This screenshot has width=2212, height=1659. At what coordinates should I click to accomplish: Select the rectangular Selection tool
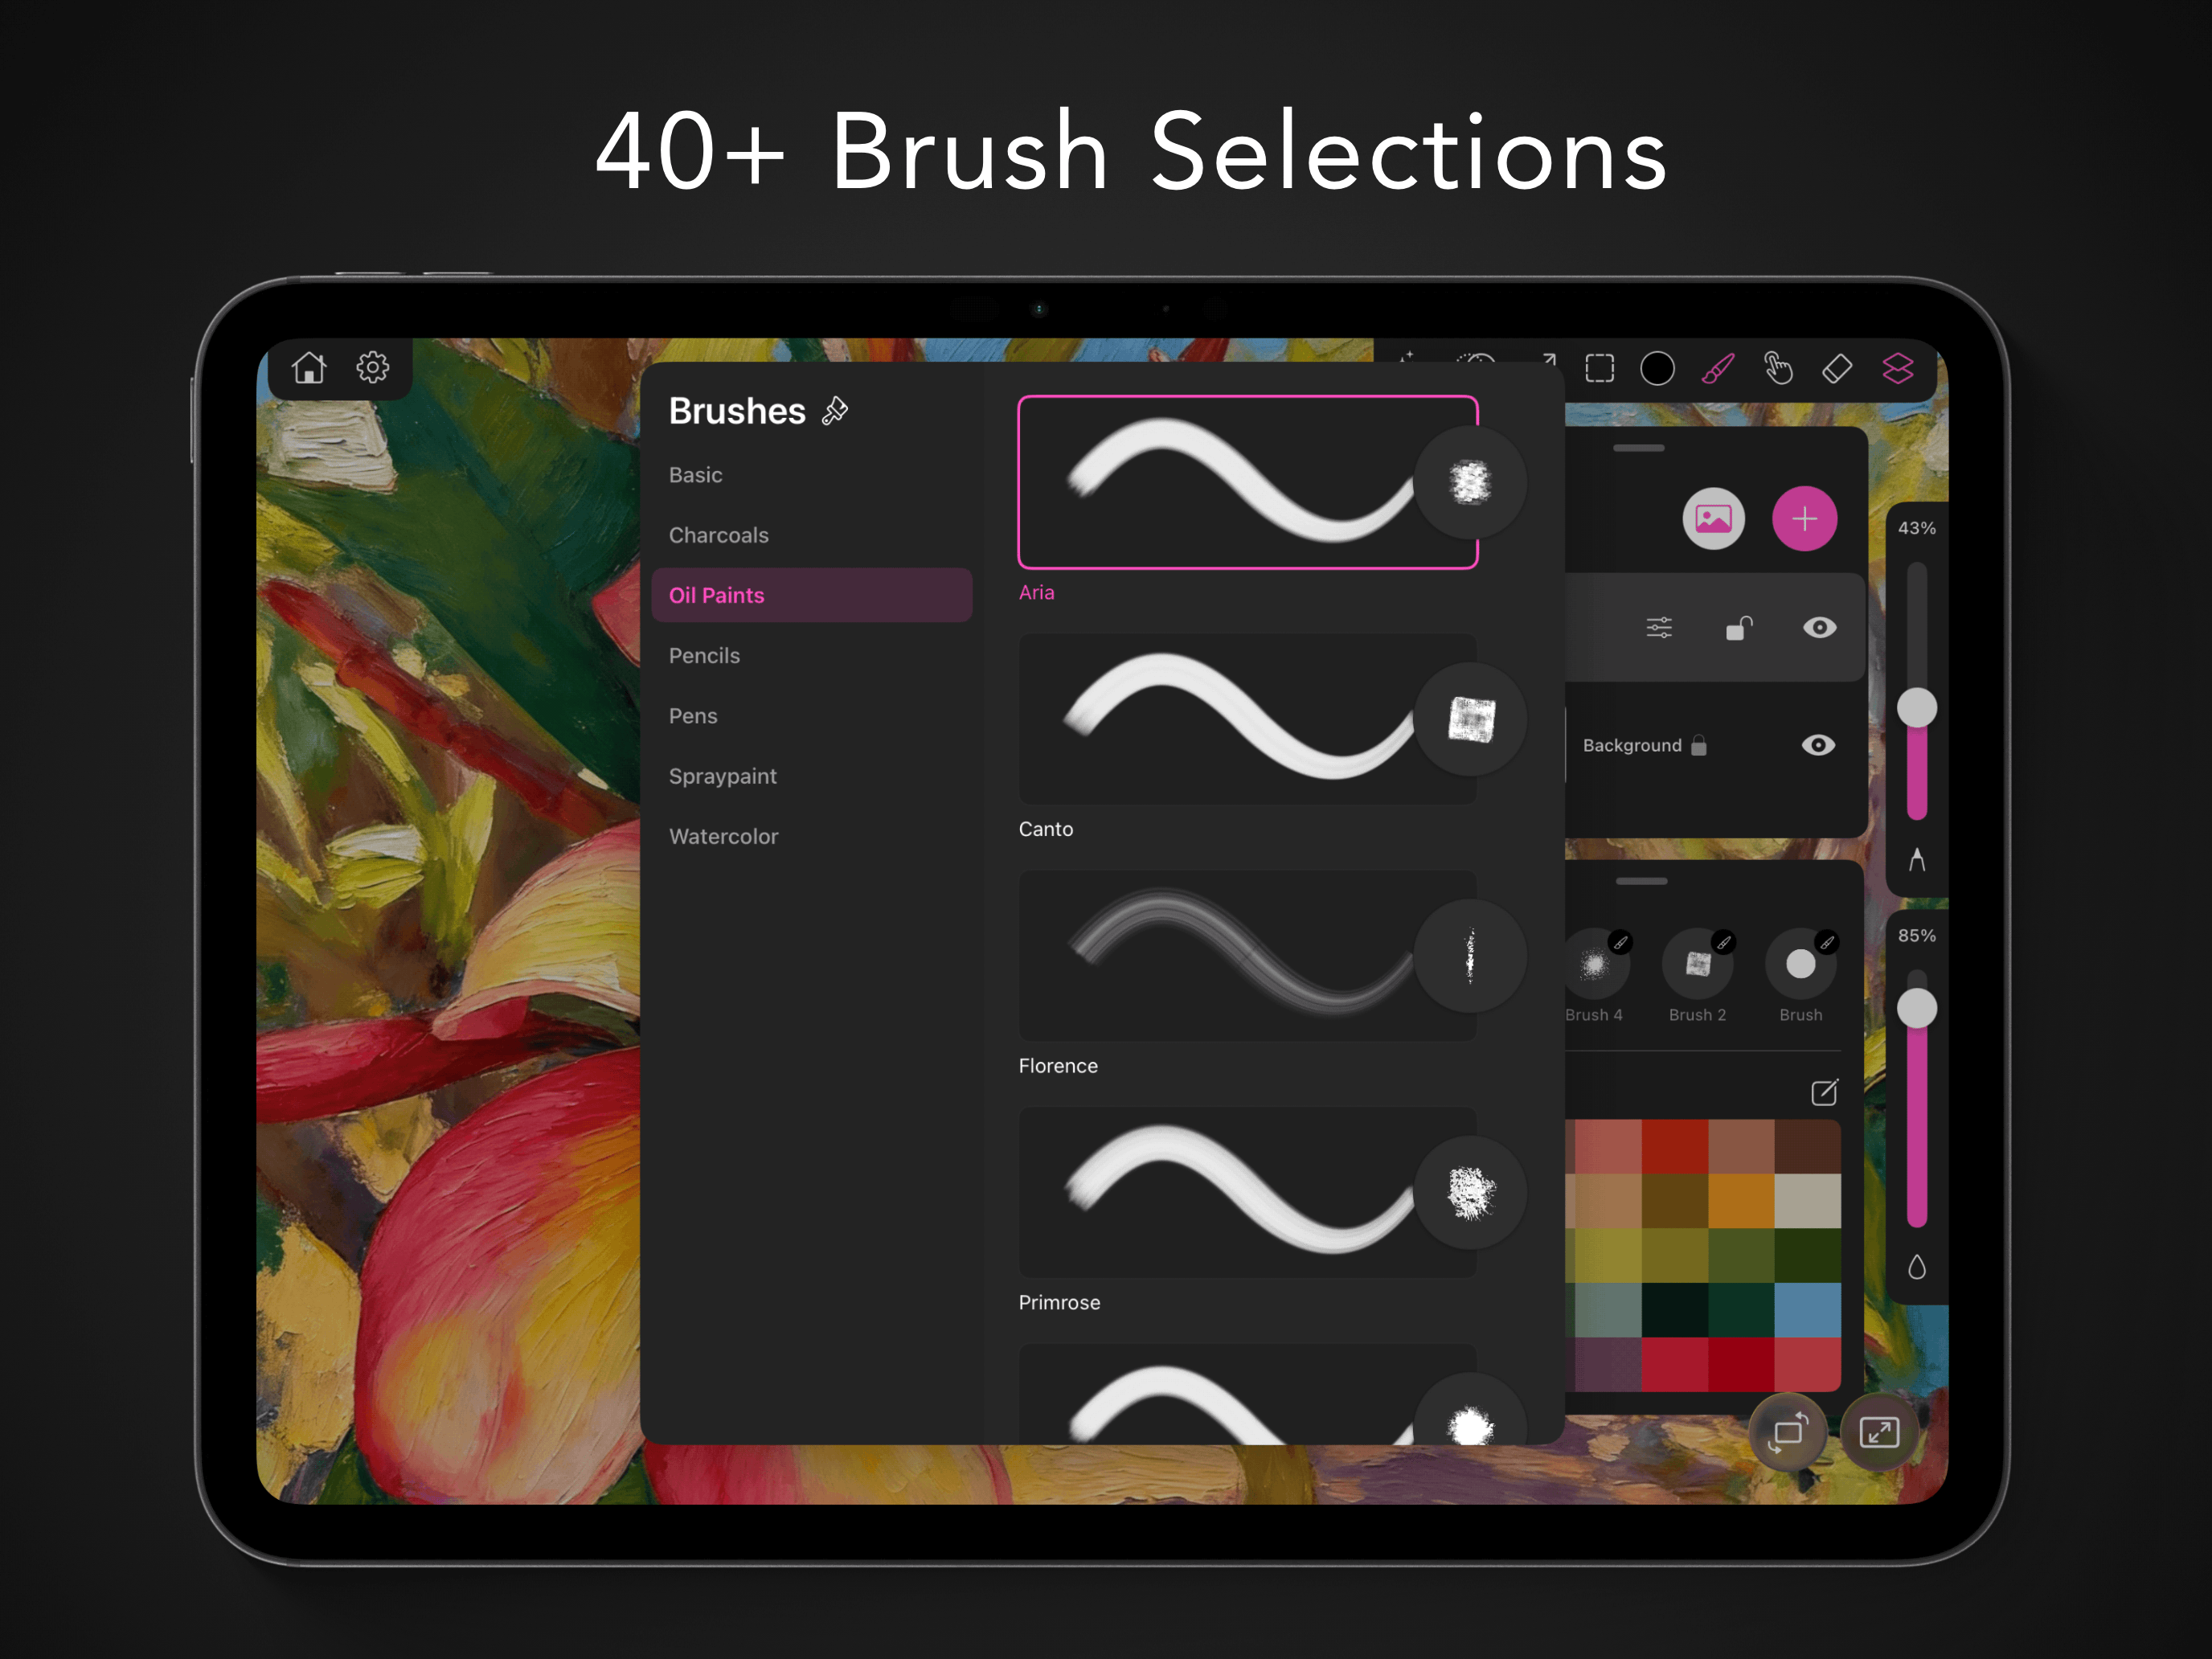[x=1600, y=368]
